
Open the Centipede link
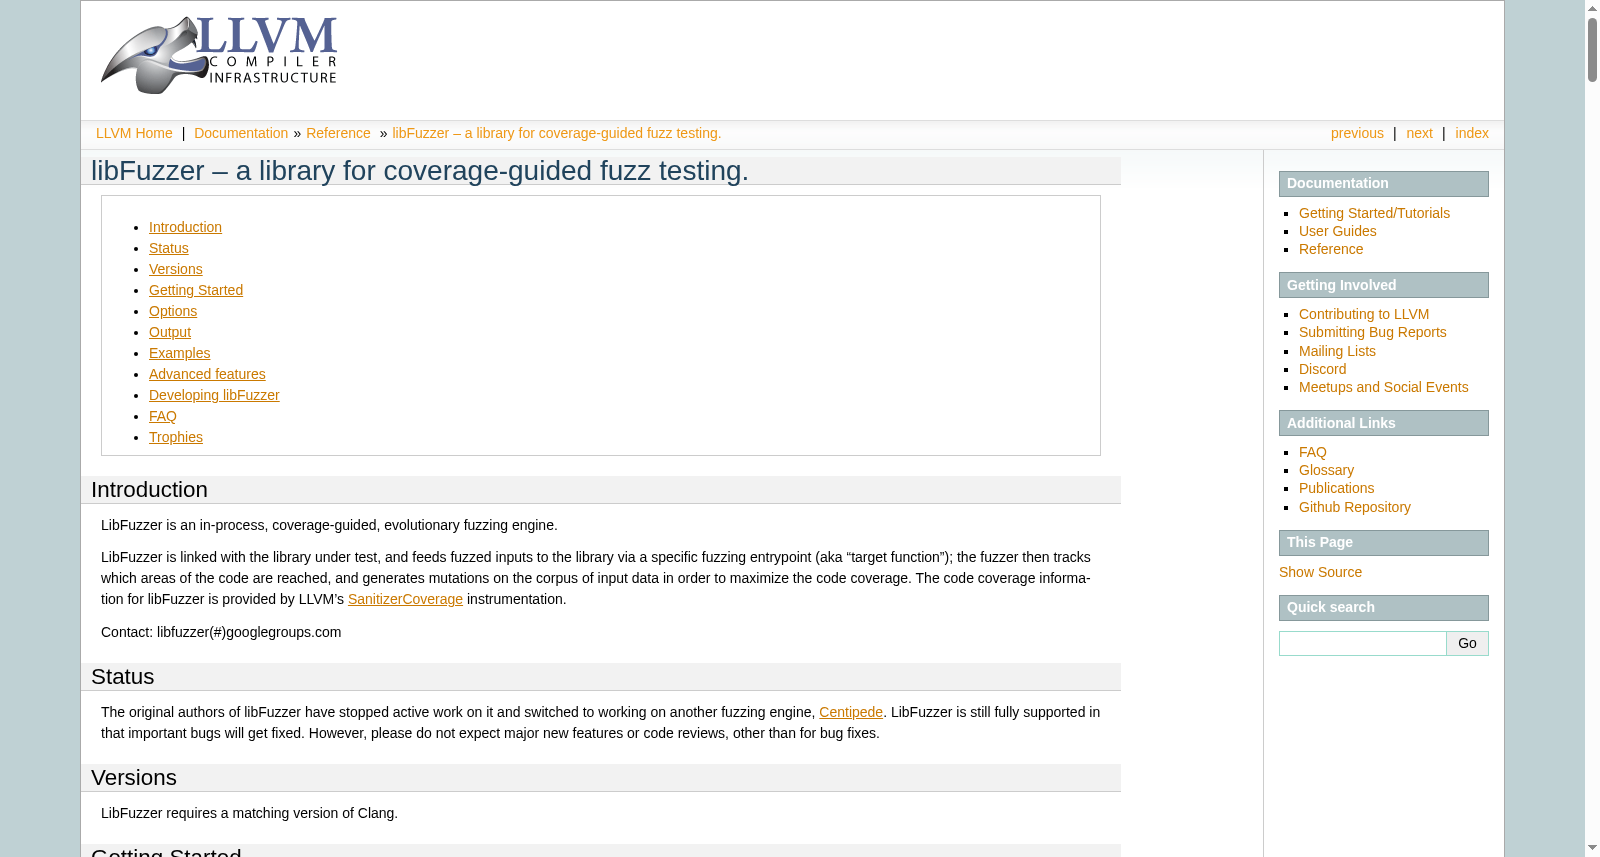pyautogui.click(x=851, y=712)
